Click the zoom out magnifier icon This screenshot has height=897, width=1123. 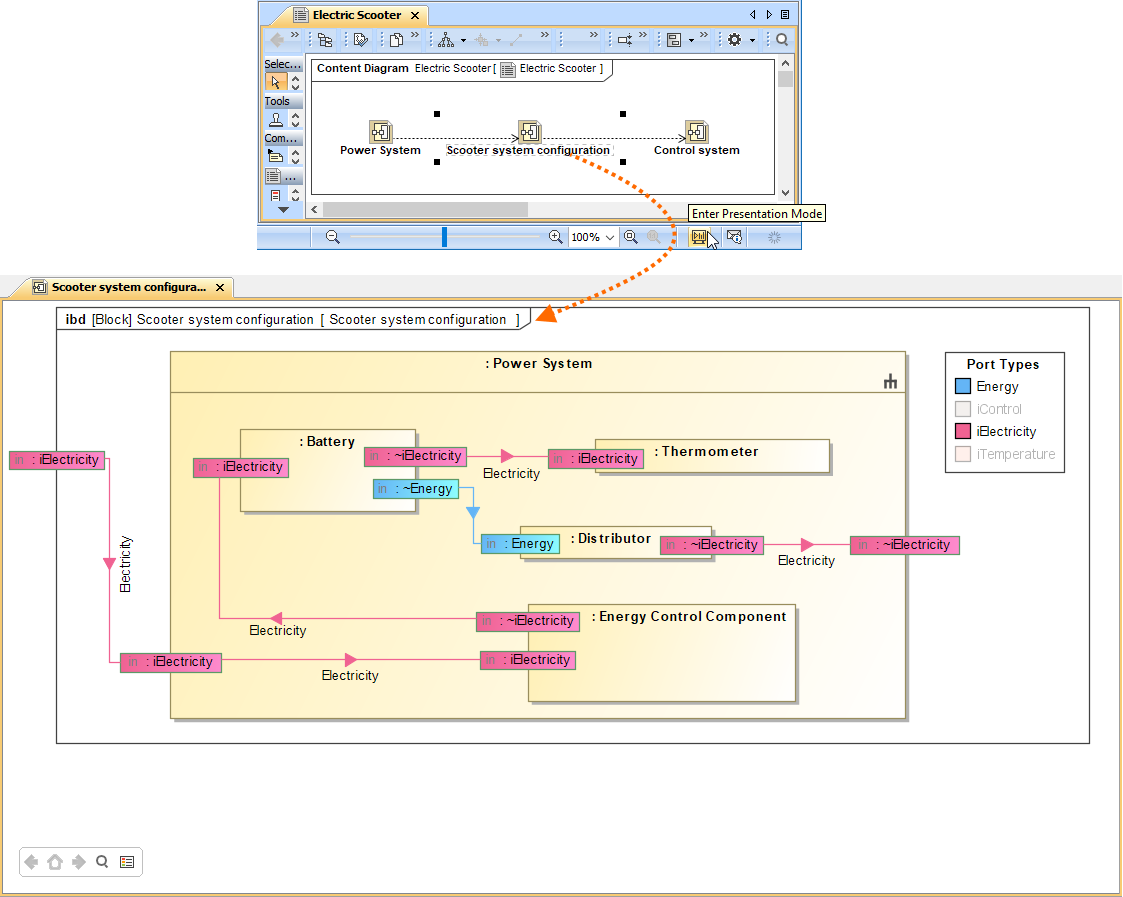333,237
